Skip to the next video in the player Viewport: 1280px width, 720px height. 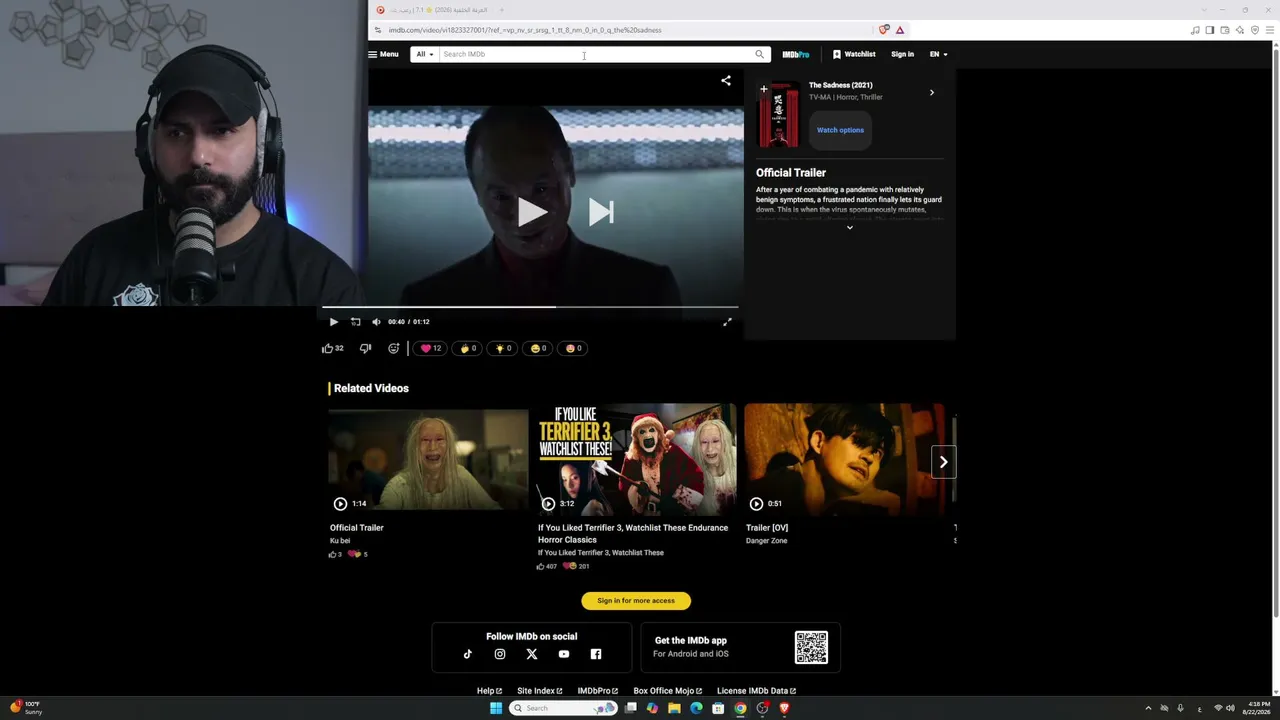pyautogui.click(x=601, y=212)
